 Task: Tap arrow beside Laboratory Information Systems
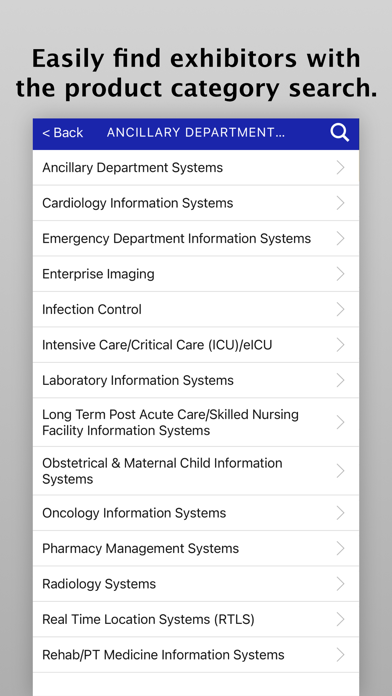(341, 380)
